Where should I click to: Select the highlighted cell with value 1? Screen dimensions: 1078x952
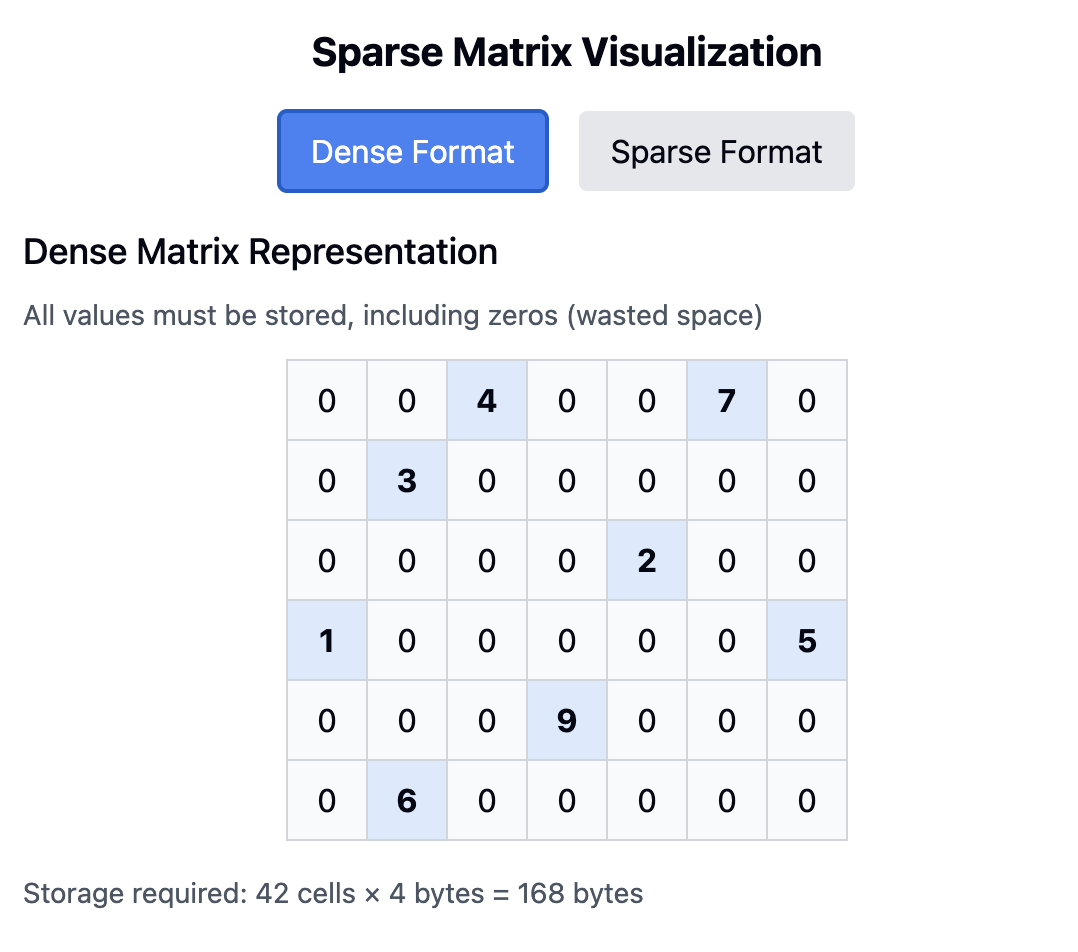coord(327,641)
